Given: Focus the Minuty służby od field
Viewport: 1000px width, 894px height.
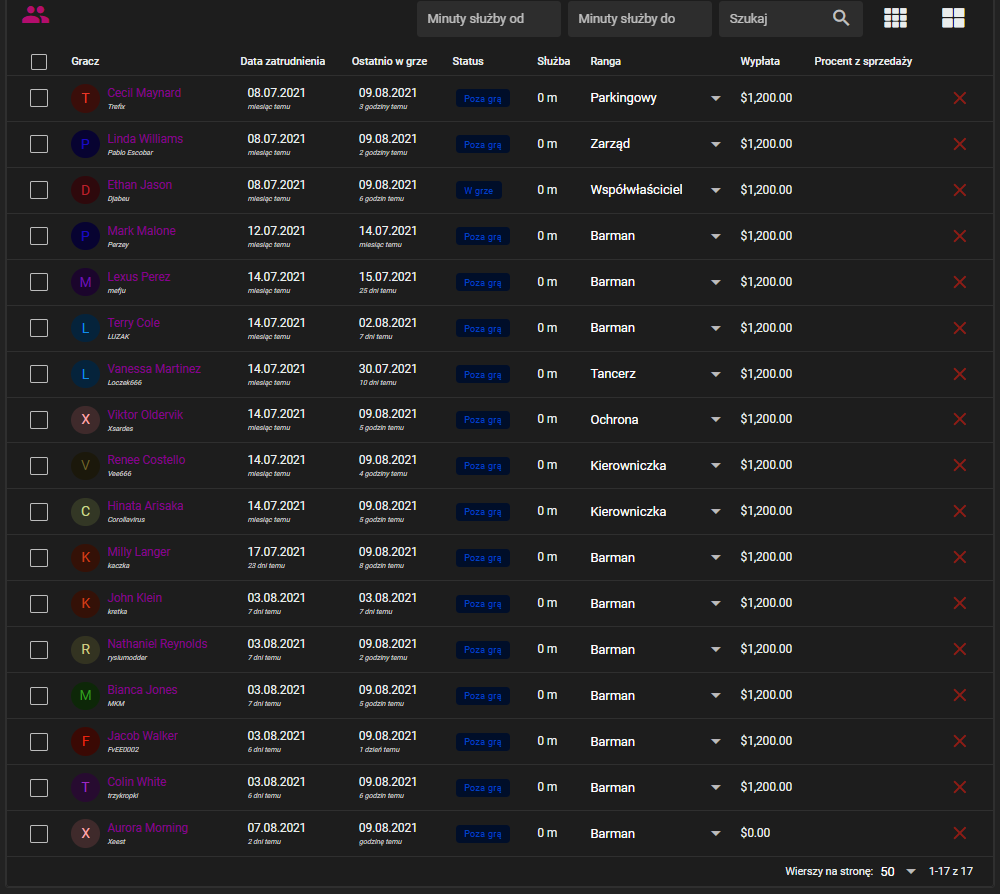Looking at the screenshot, I should 489,18.
